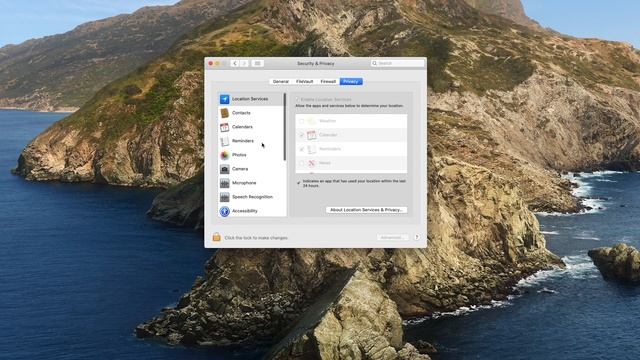
Task: Select Accessibility label in sidebar
Action: coord(244,211)
